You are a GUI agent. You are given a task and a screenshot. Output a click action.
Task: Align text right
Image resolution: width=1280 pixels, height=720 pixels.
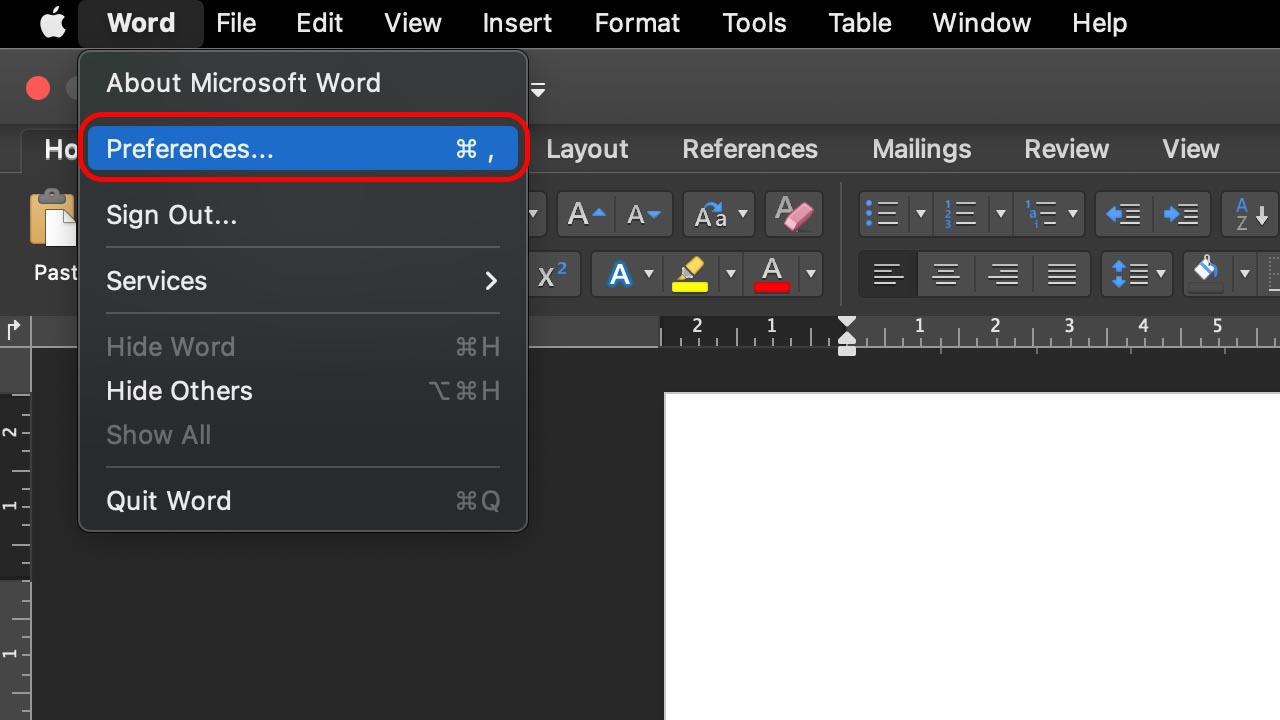[1004, 274]
